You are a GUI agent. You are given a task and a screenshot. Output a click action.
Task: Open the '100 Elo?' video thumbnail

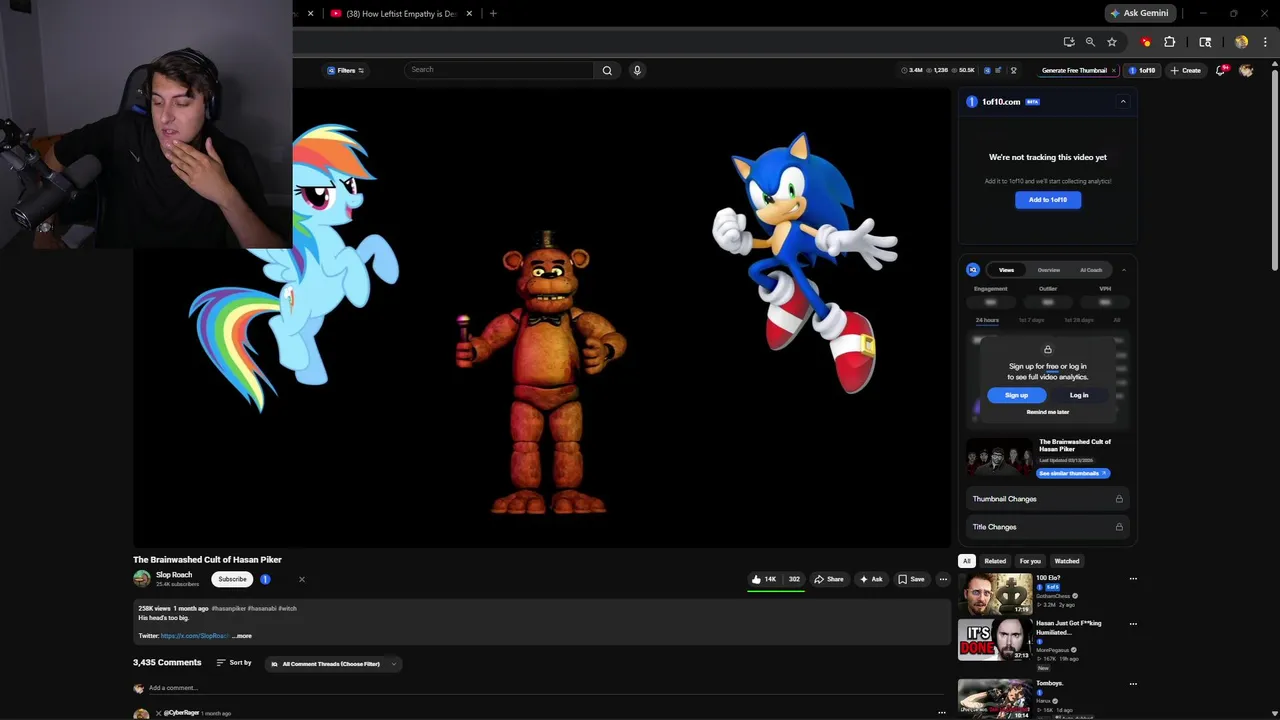coord(996,594)
